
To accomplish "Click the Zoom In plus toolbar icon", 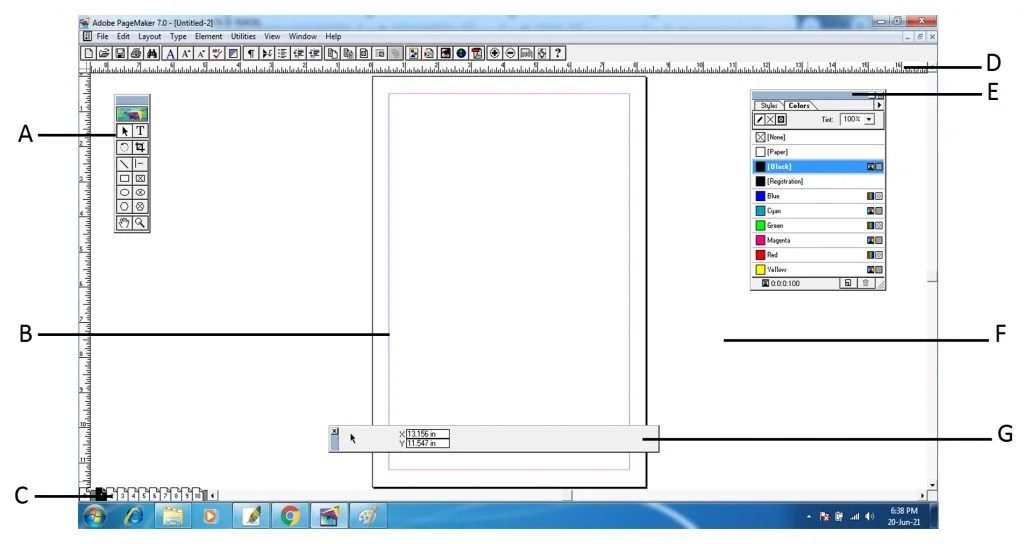I will 495,54.
